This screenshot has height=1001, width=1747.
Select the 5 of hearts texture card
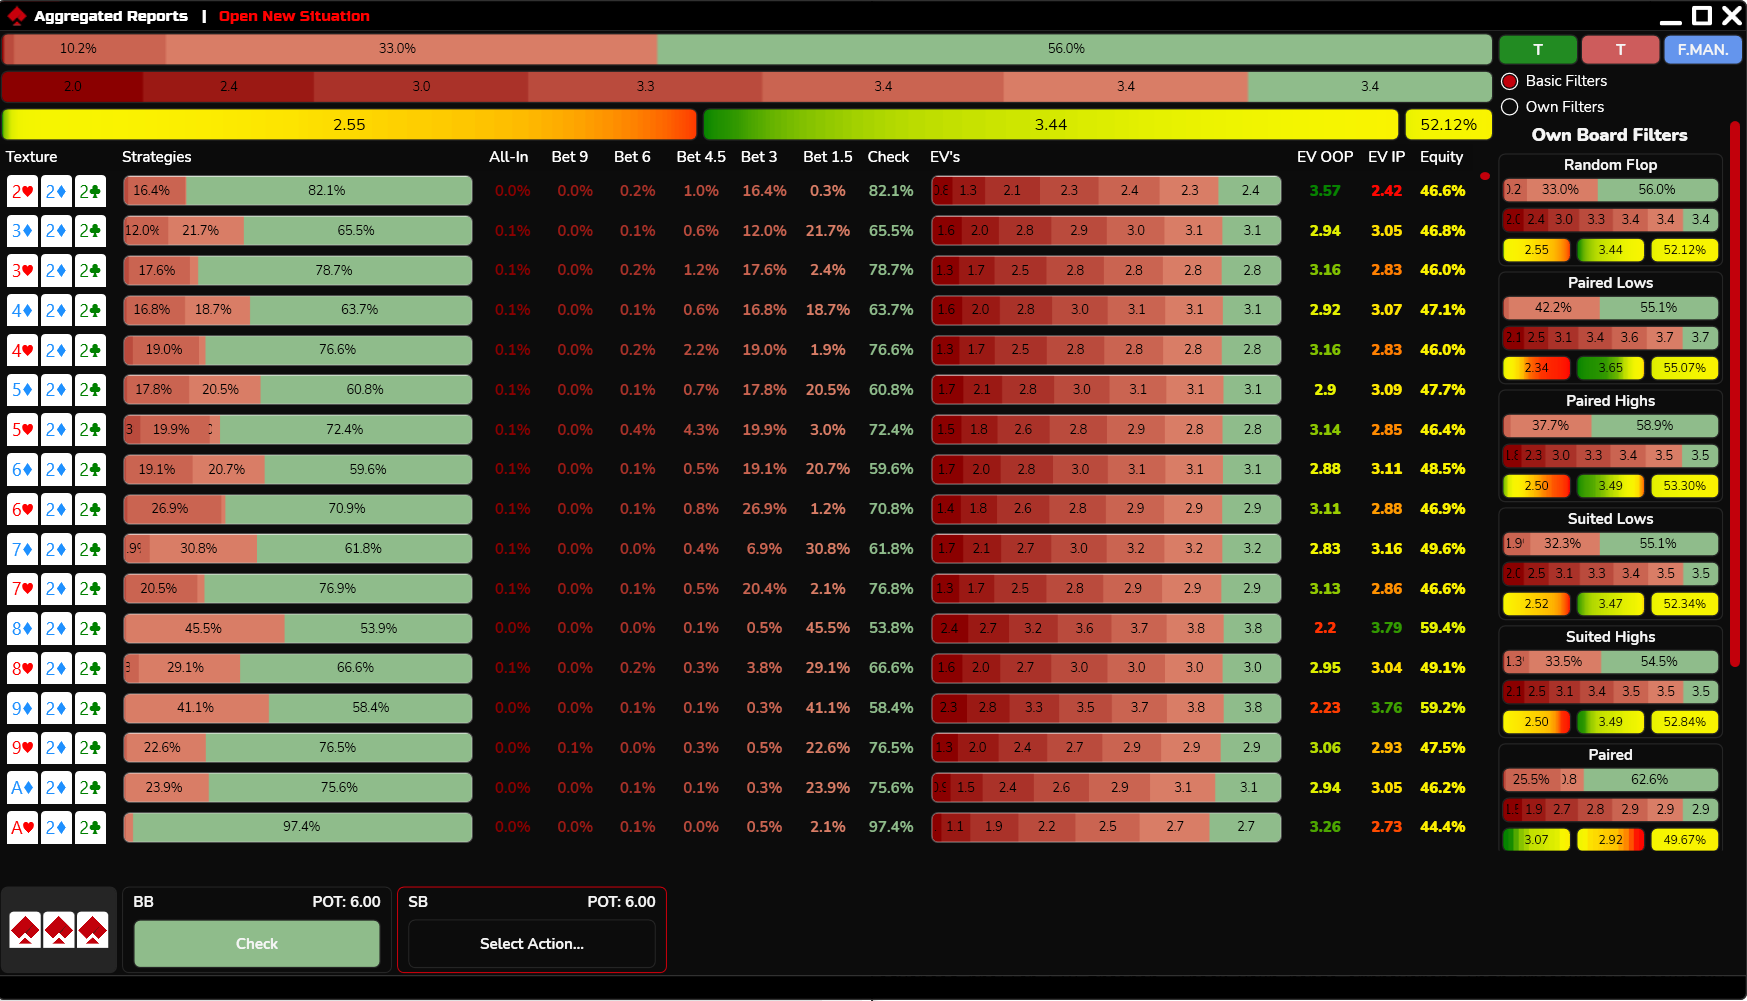click(x=22, y=430)
